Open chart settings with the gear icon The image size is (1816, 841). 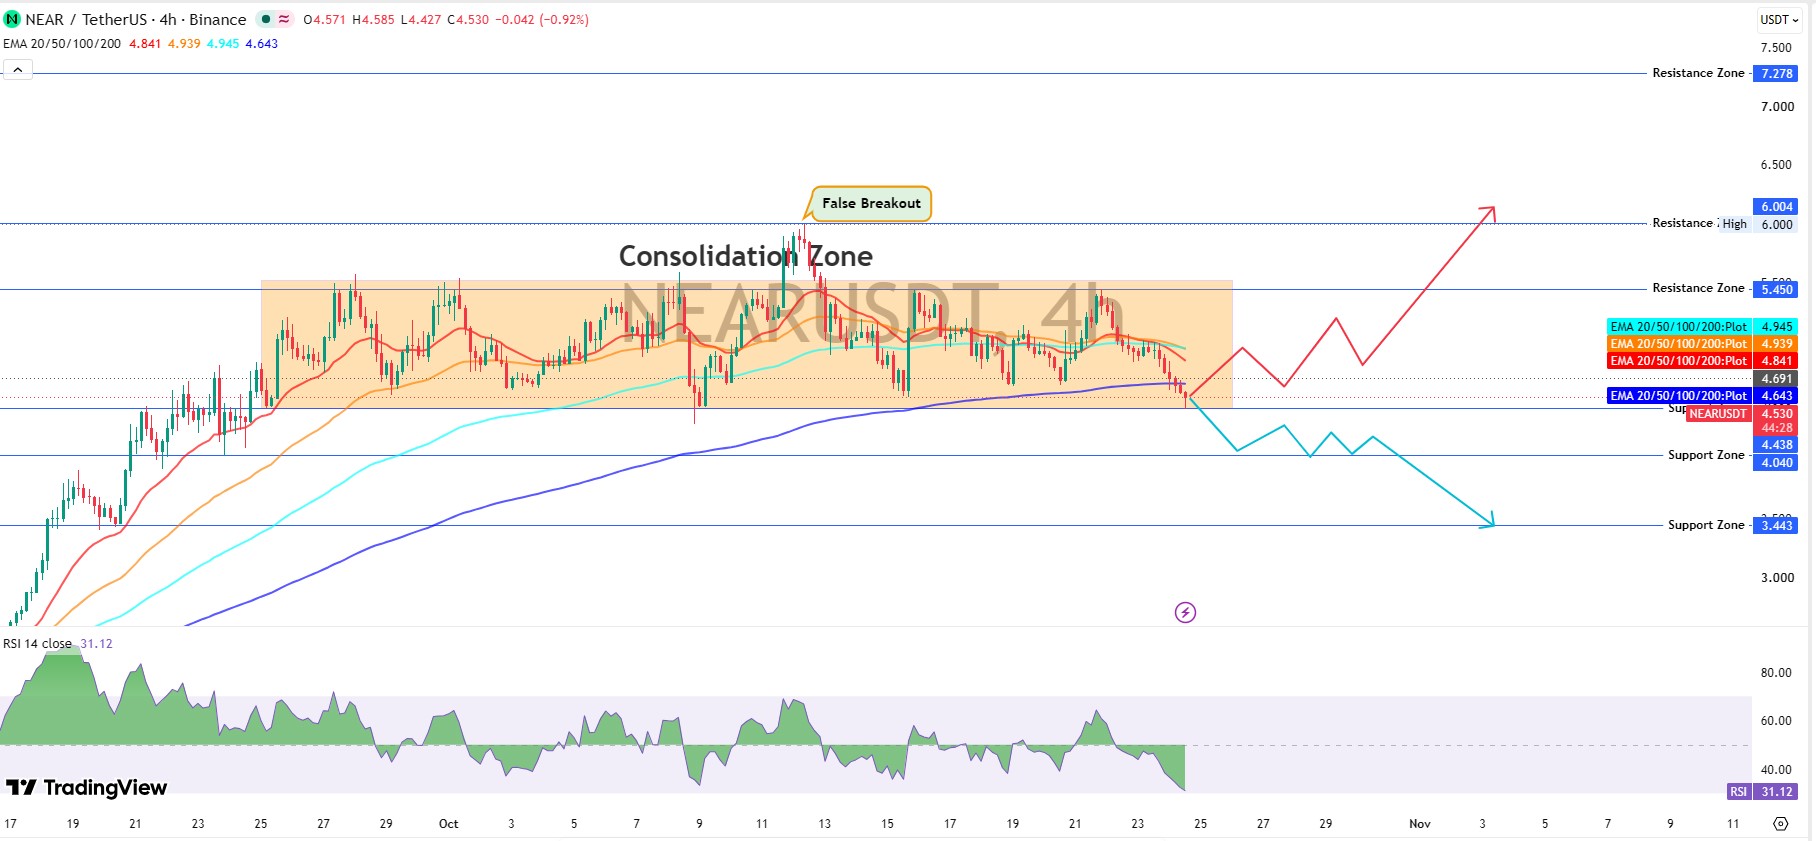pos(1780,824)
